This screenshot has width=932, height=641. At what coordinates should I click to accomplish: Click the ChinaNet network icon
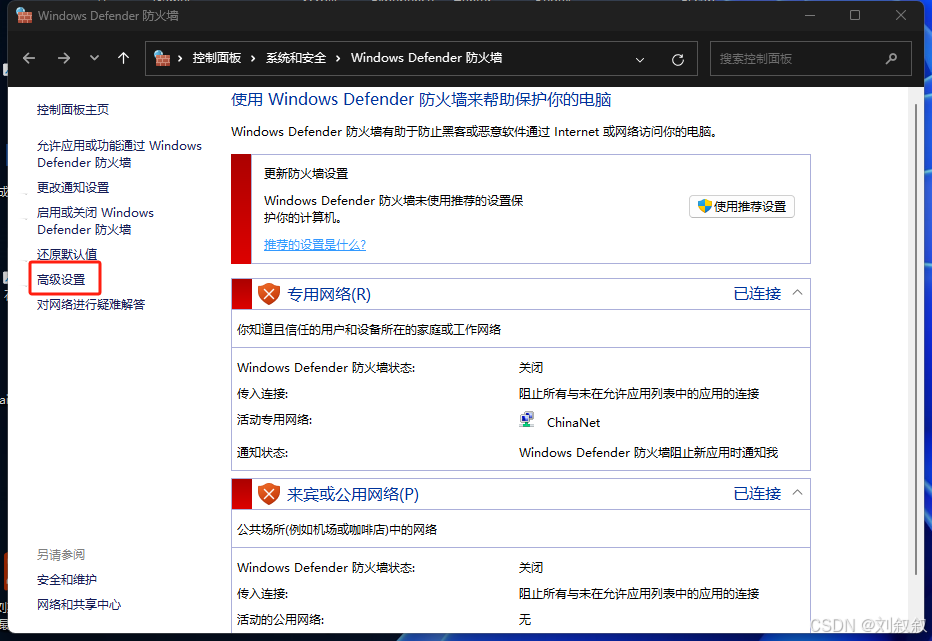point(527,419)
